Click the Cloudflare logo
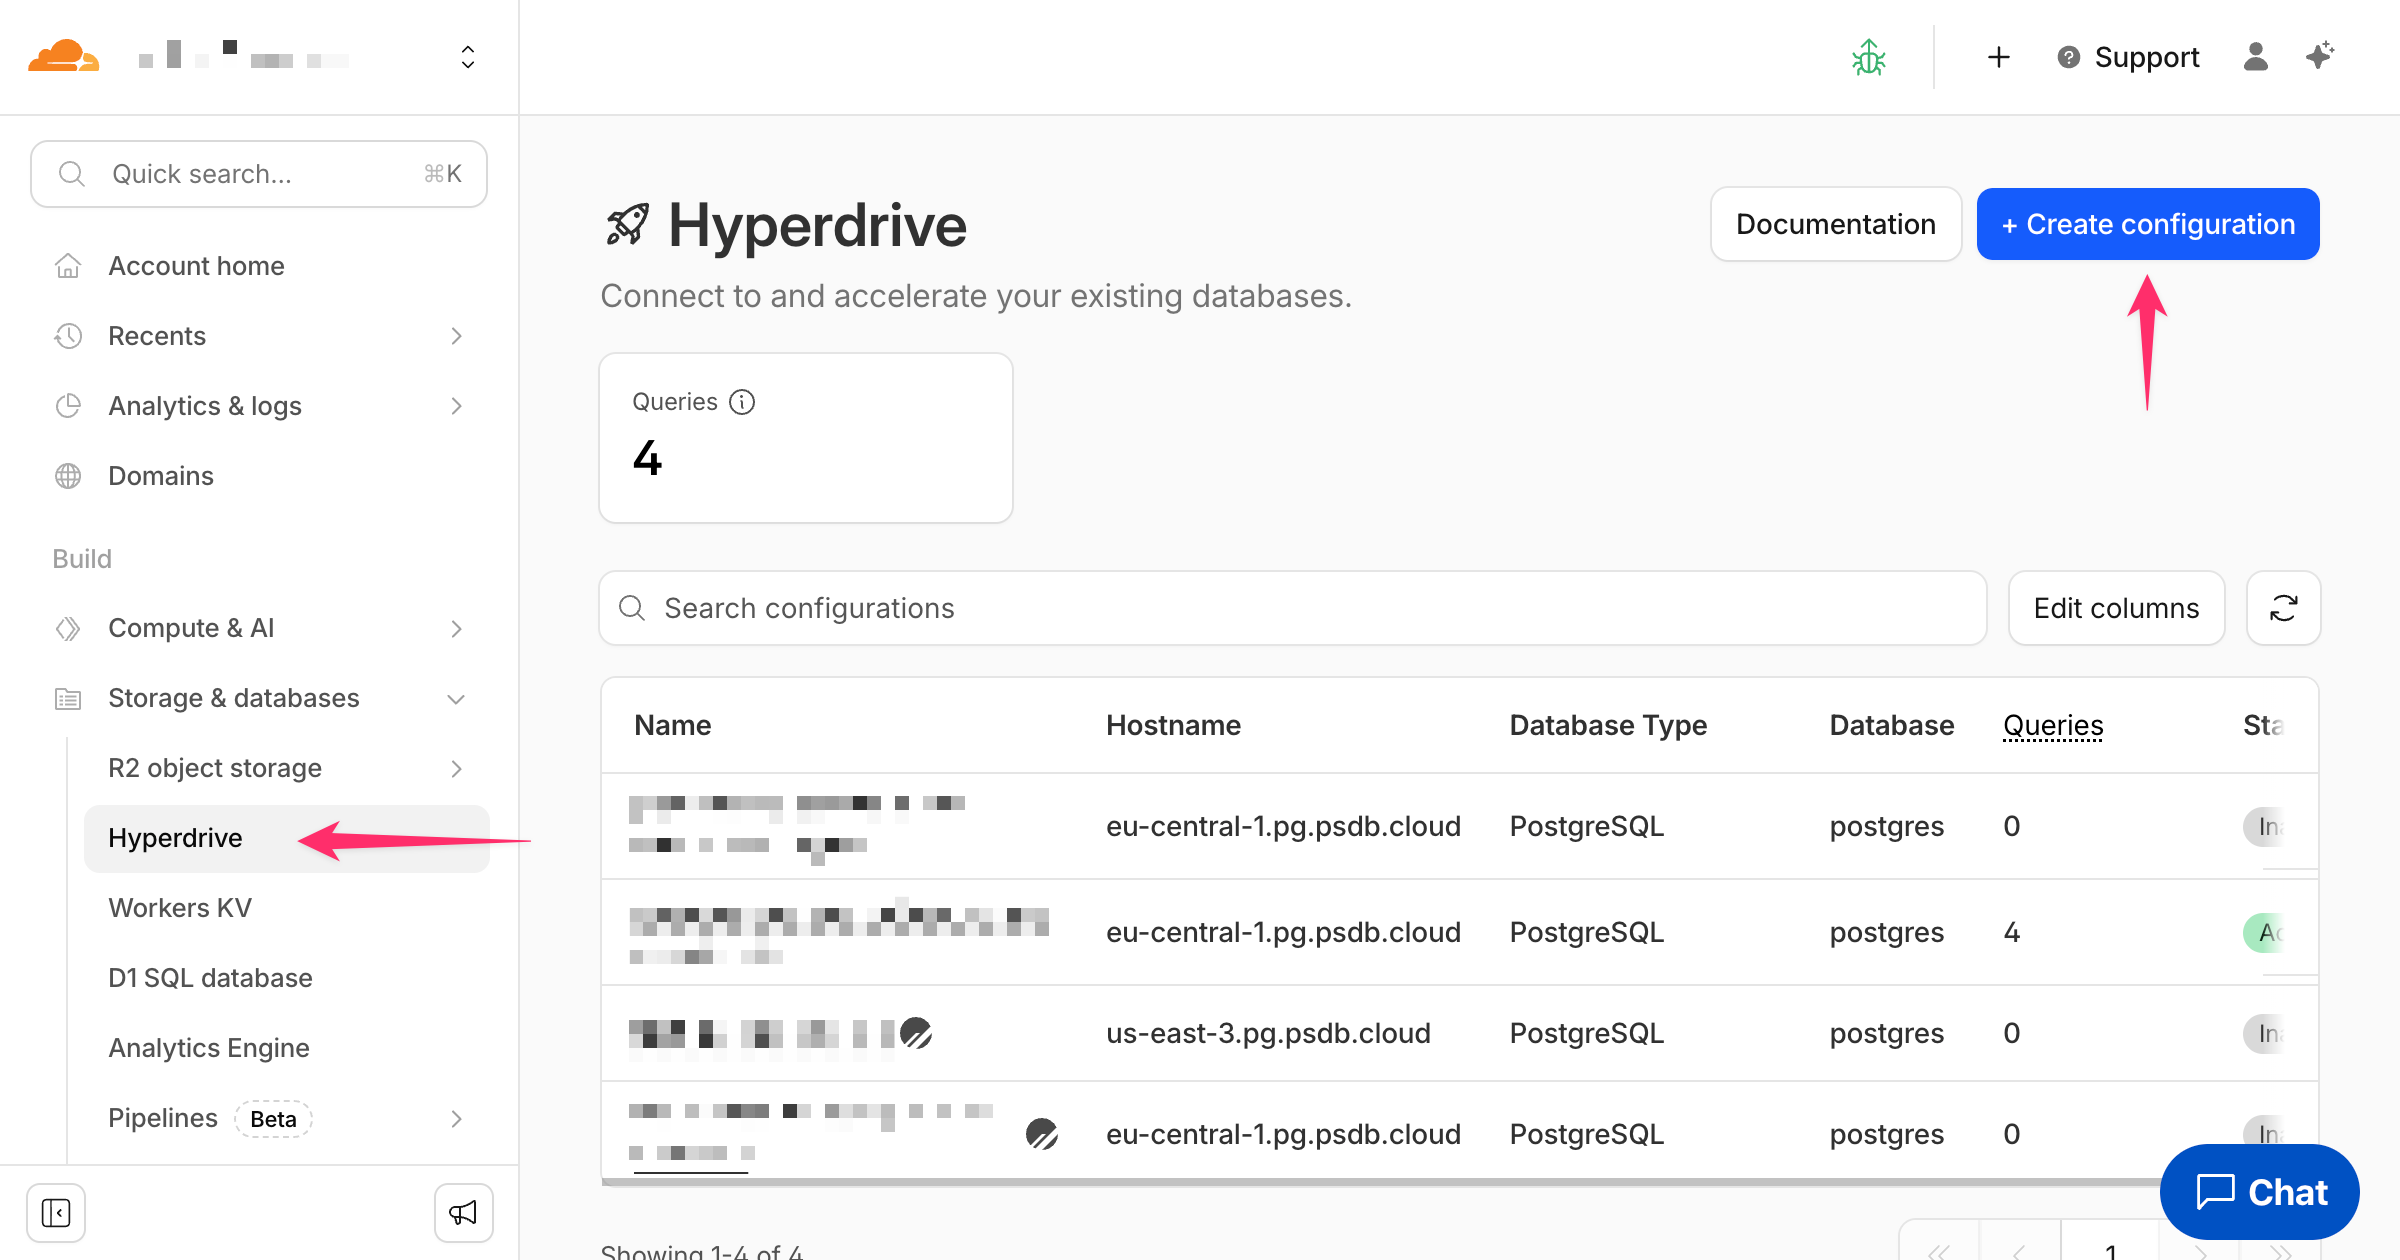This screenshot has height=1260, width=2400. click(x=66, y=57)
